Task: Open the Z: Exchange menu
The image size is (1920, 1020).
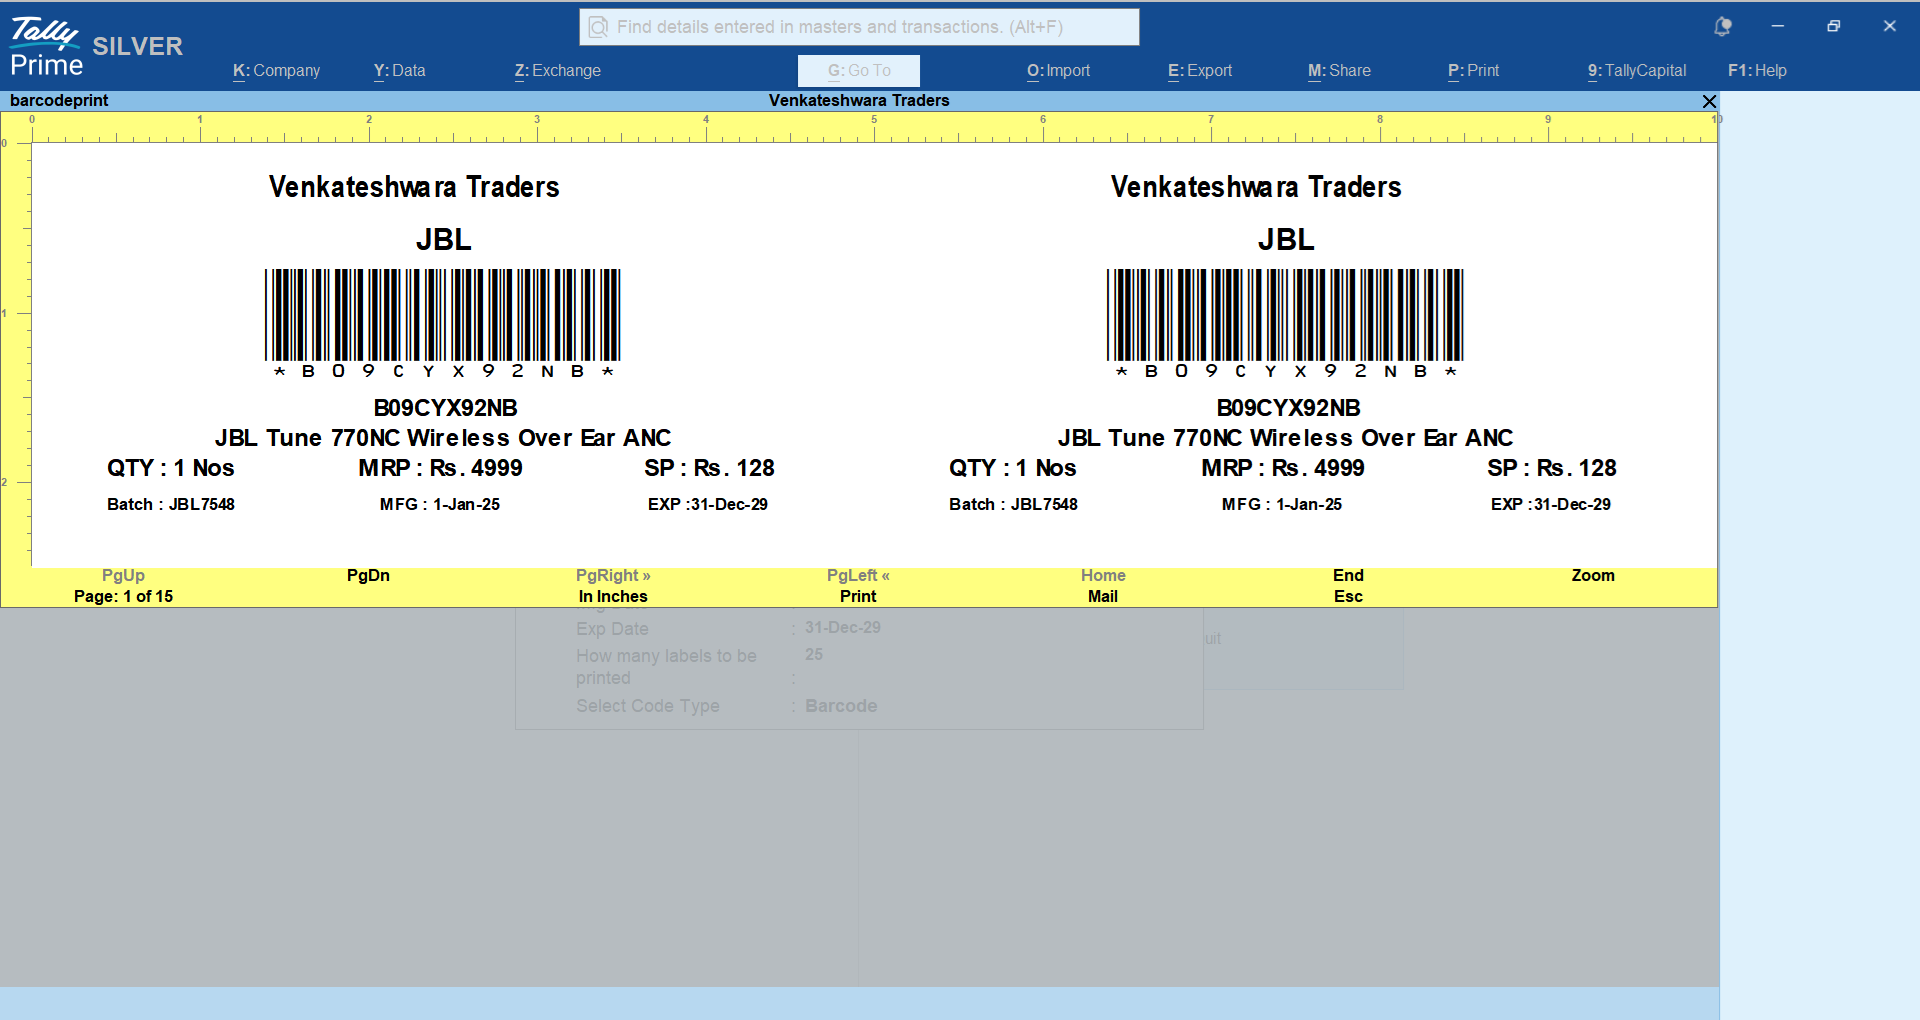Action: pyautogui.click(x=557, y=71)
